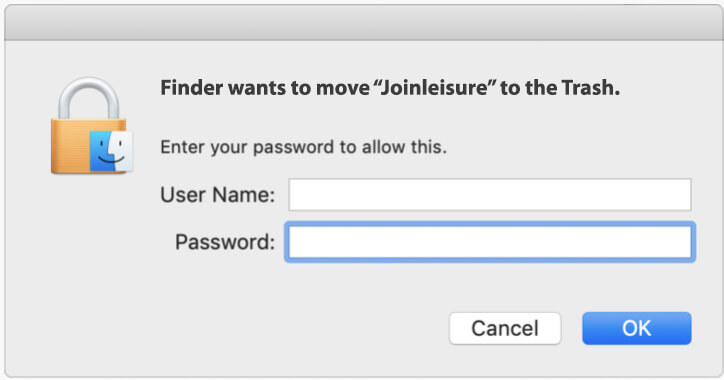Cancel the move to Trash request
This screenshot has width=724, height=380.
coord(505,328)
